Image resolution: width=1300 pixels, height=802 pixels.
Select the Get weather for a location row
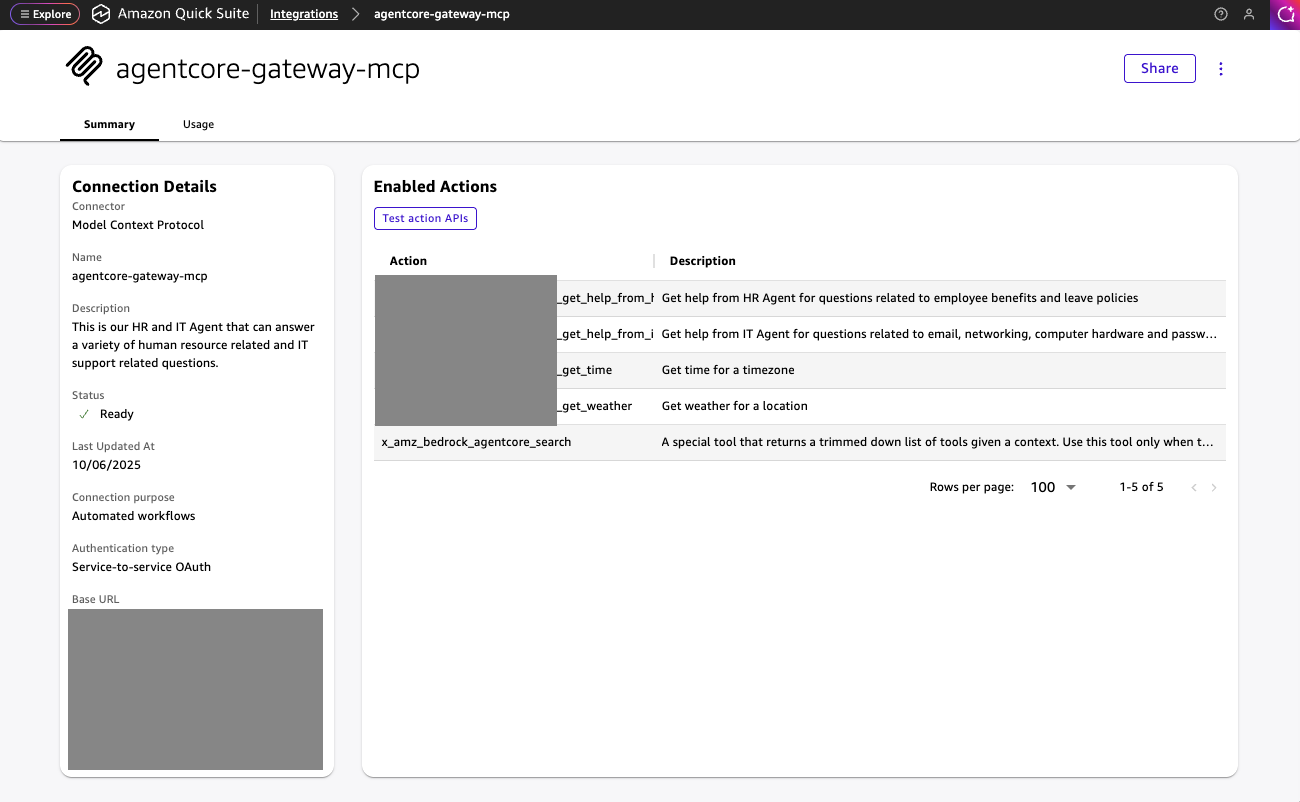(x=734, y=406)
